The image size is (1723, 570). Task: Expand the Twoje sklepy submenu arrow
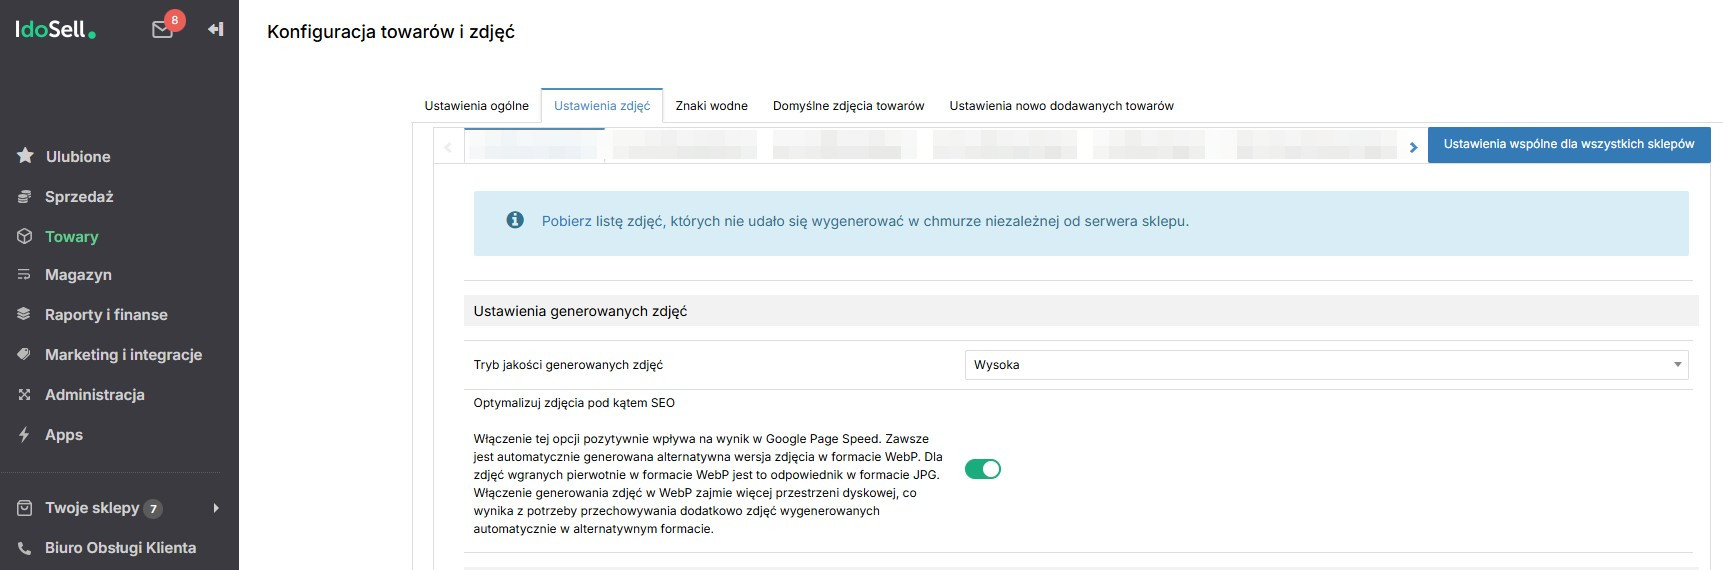(x=216, y=508)
